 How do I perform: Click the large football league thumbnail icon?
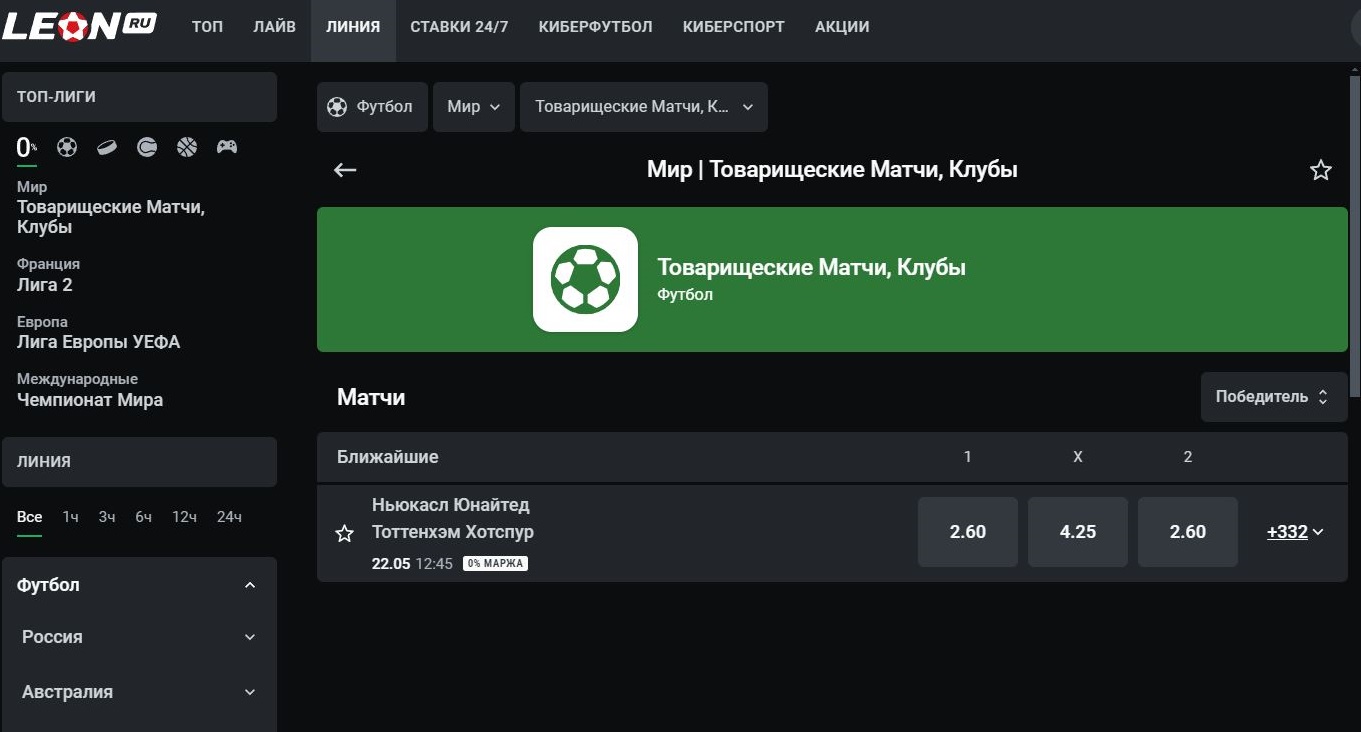pyautogui.click(x=585, y=279)
